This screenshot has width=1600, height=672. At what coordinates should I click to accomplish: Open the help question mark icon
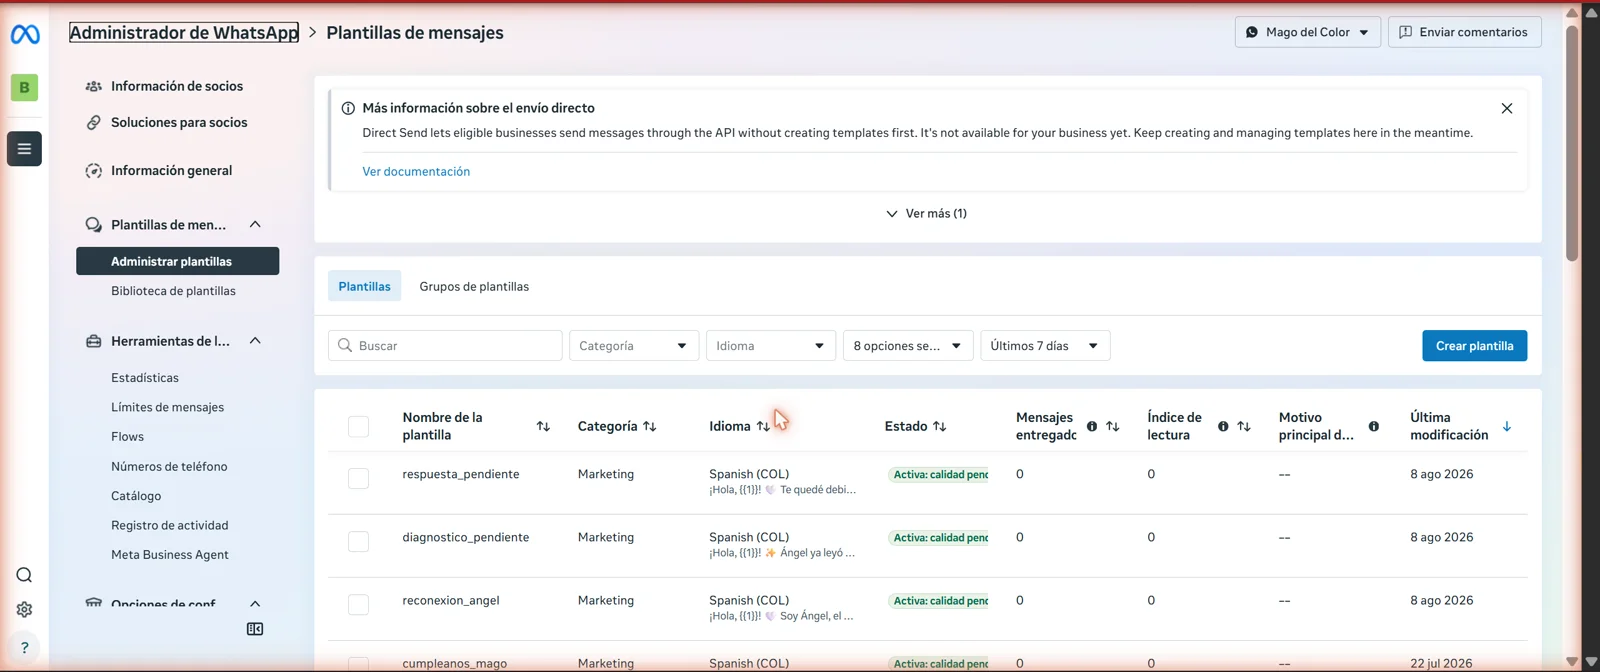coord(24,647)
